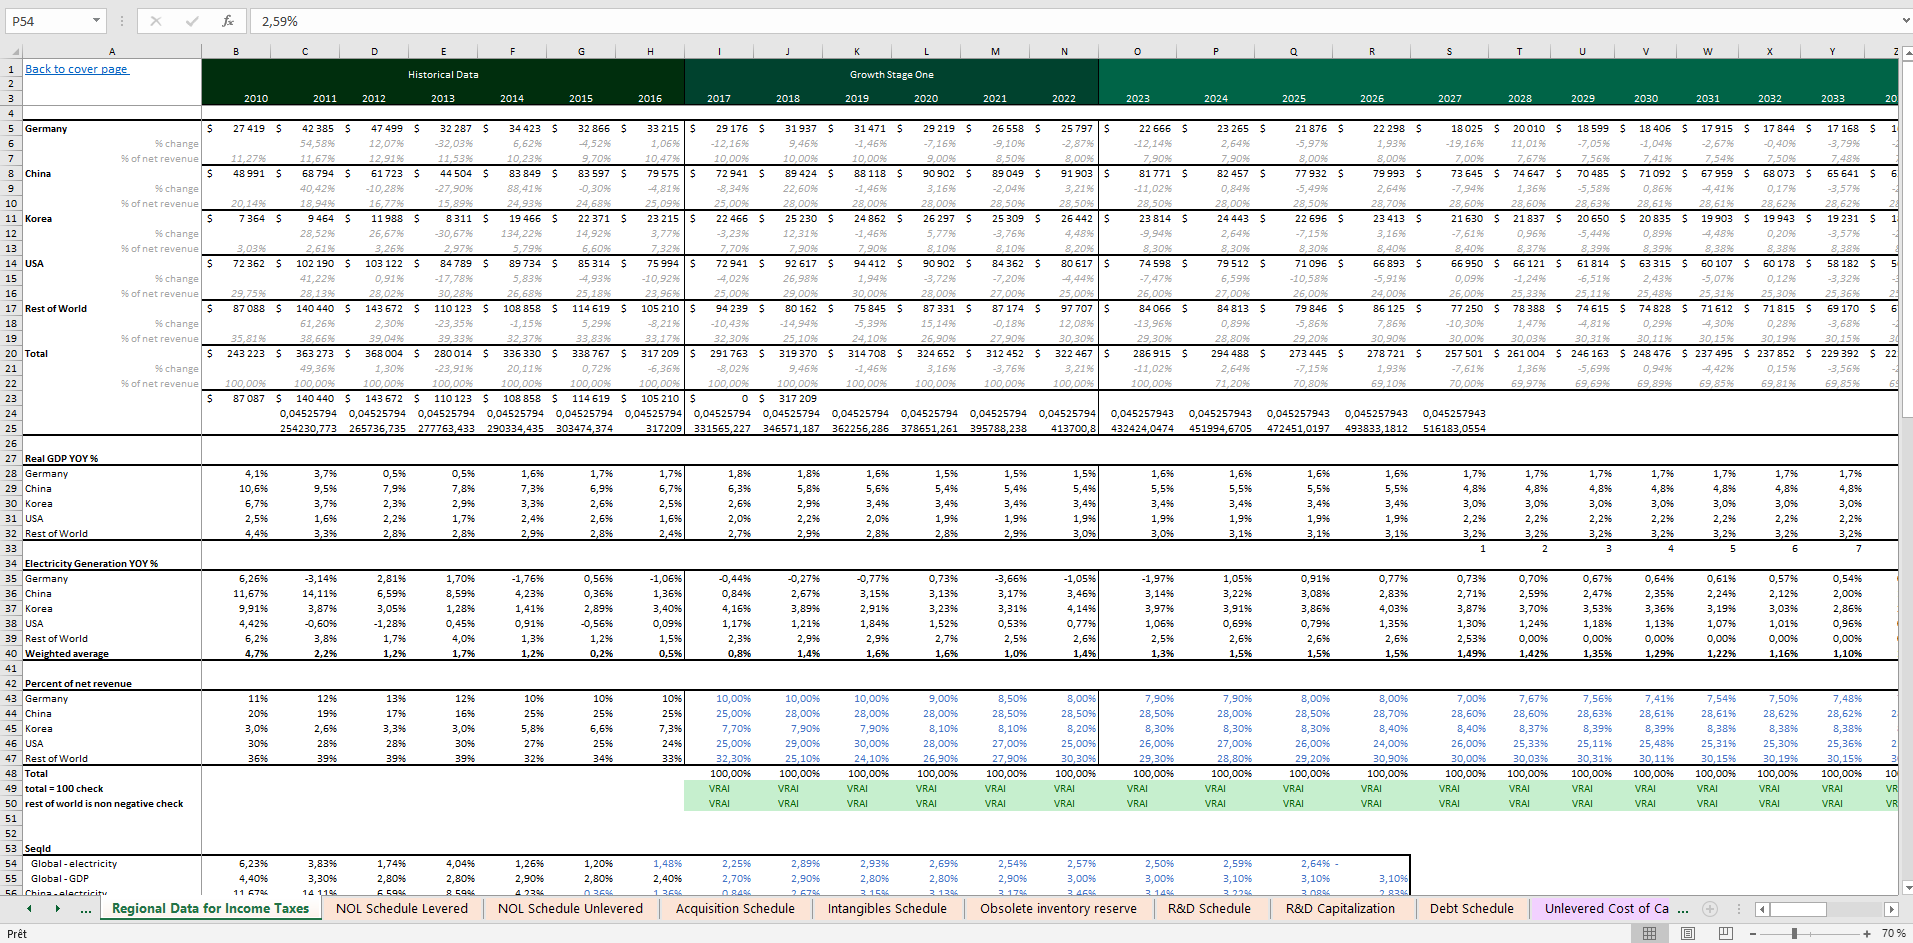Click the zoom in plus button
The width and height of the screenshot is (1913, 943).
click(x=1867, y=933)
